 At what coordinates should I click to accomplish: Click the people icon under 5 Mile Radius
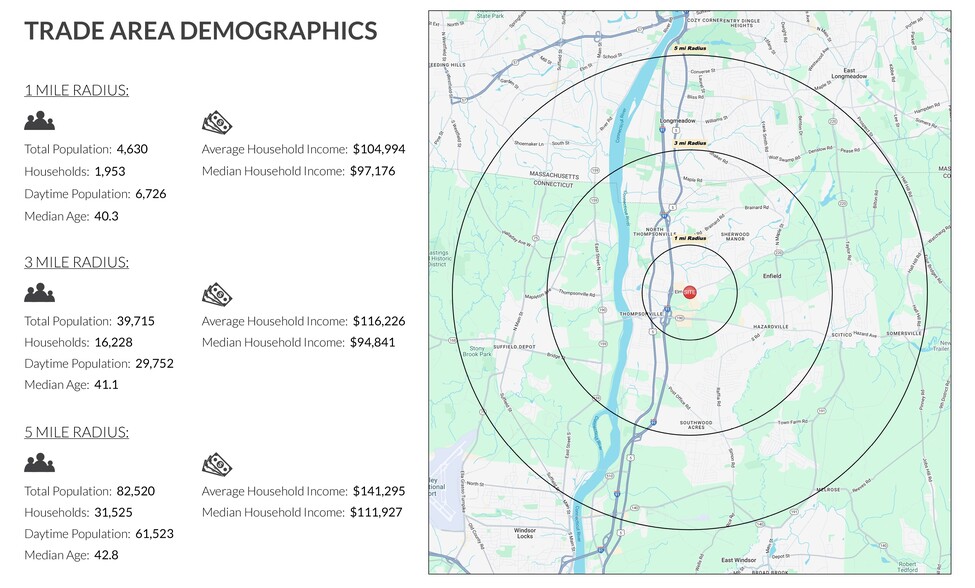[x=39, y=463]
